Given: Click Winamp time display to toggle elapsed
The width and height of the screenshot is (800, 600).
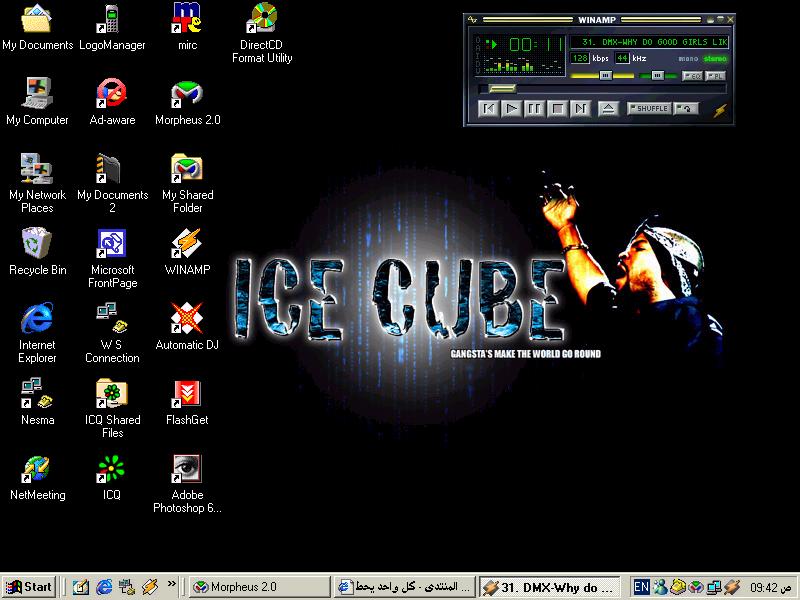Looking at the screenshot, I should pyautogui.click(x=536, y=45).
